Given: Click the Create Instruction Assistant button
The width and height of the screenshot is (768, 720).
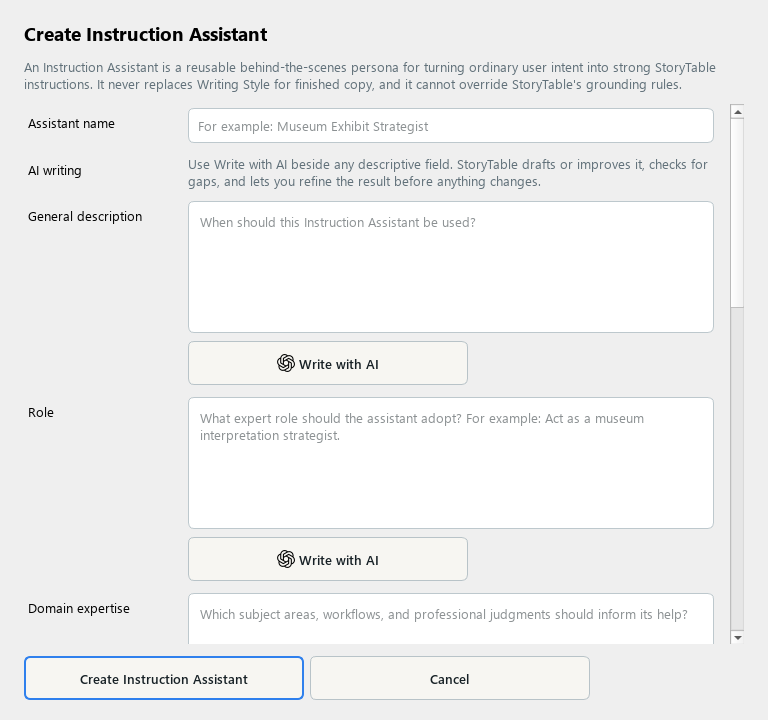Looking at the screenshot, I should click(164, 678).
